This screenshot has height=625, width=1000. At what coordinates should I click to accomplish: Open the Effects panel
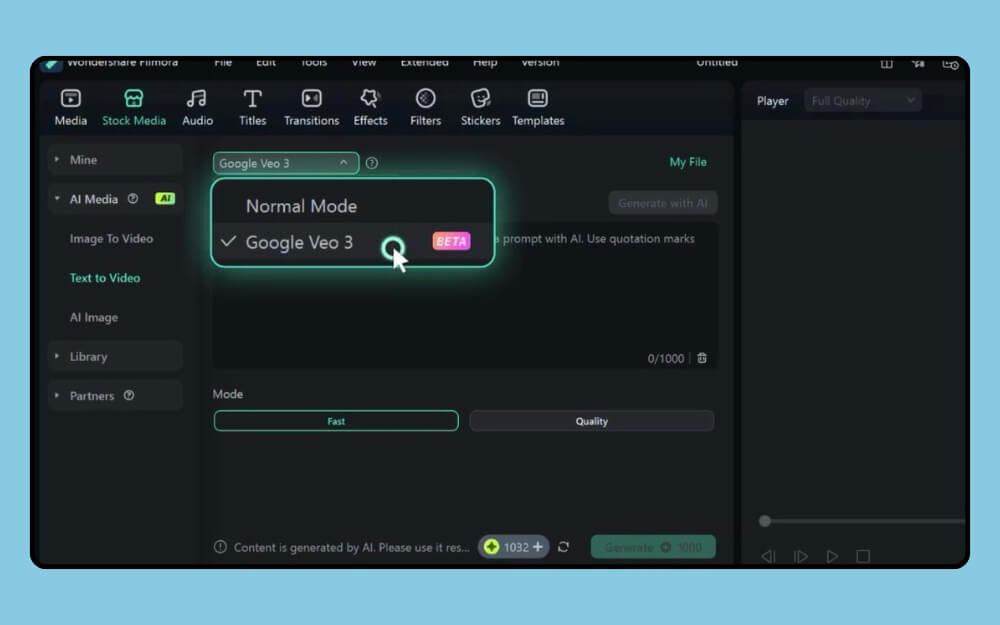tap(370, 105)
